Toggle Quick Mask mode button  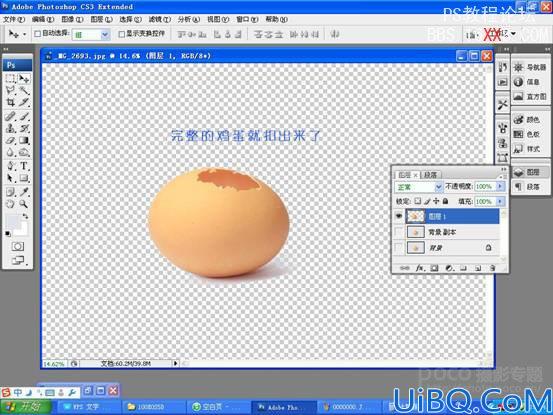[18, 246]
